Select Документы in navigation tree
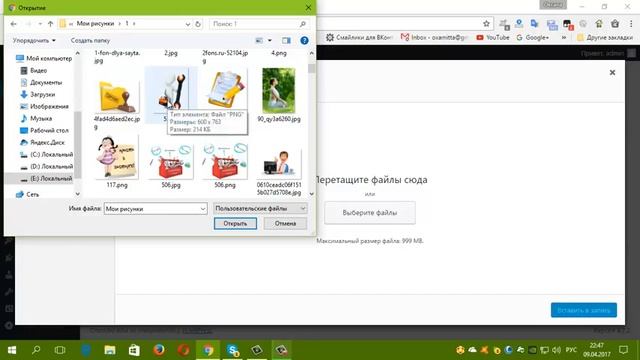This screenshot has height=360, width=640. click(41, 82)
